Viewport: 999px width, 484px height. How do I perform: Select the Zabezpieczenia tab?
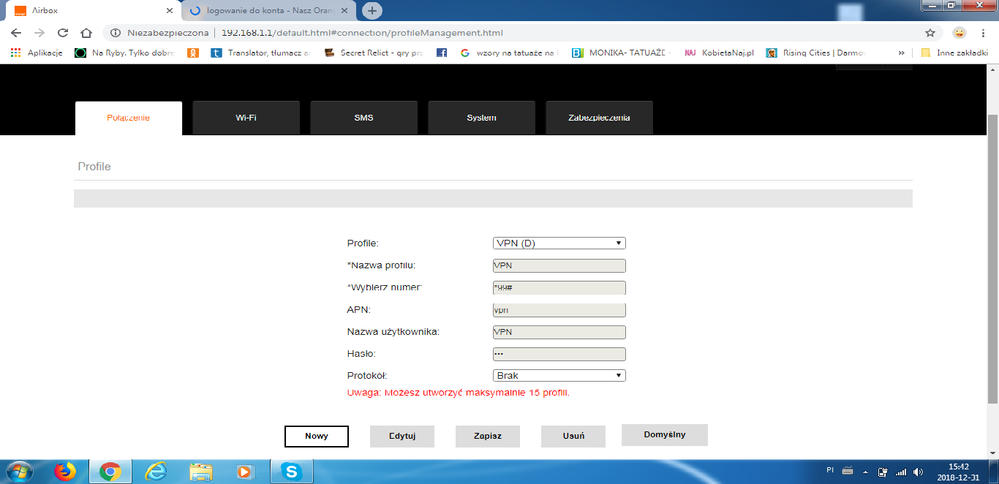tap(600, 118)
